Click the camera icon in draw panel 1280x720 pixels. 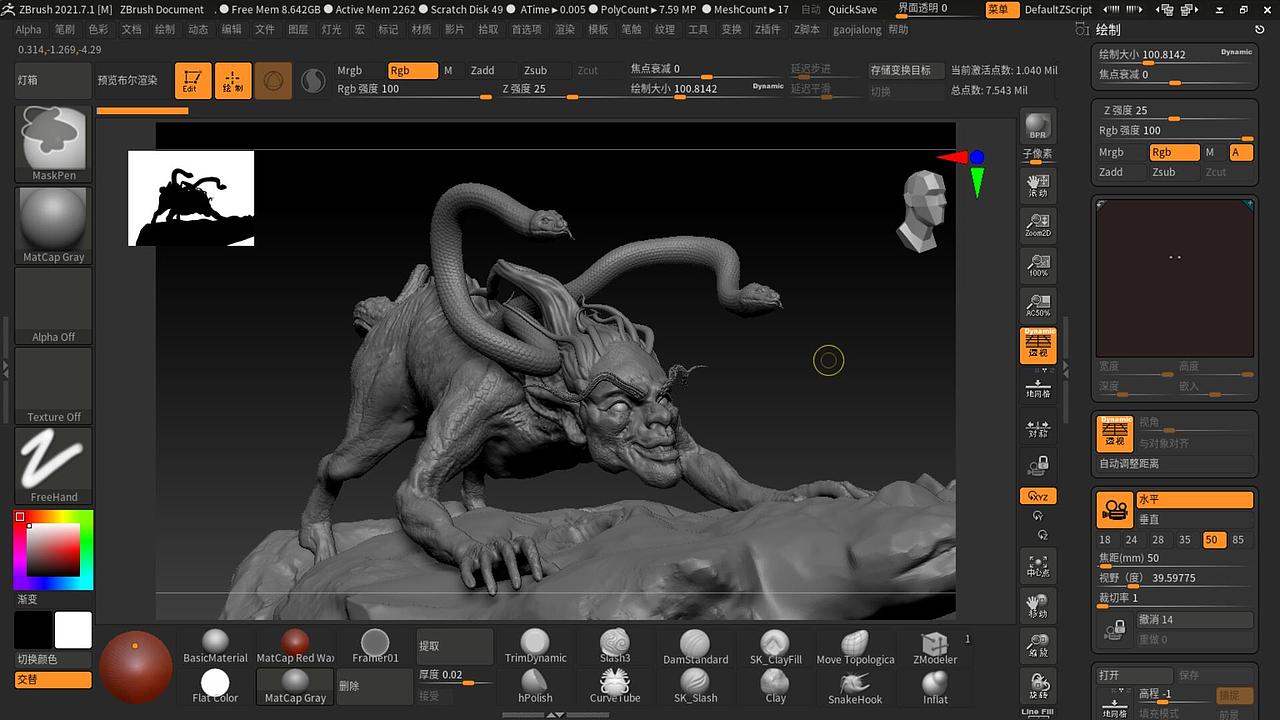tap(1114, 510)
